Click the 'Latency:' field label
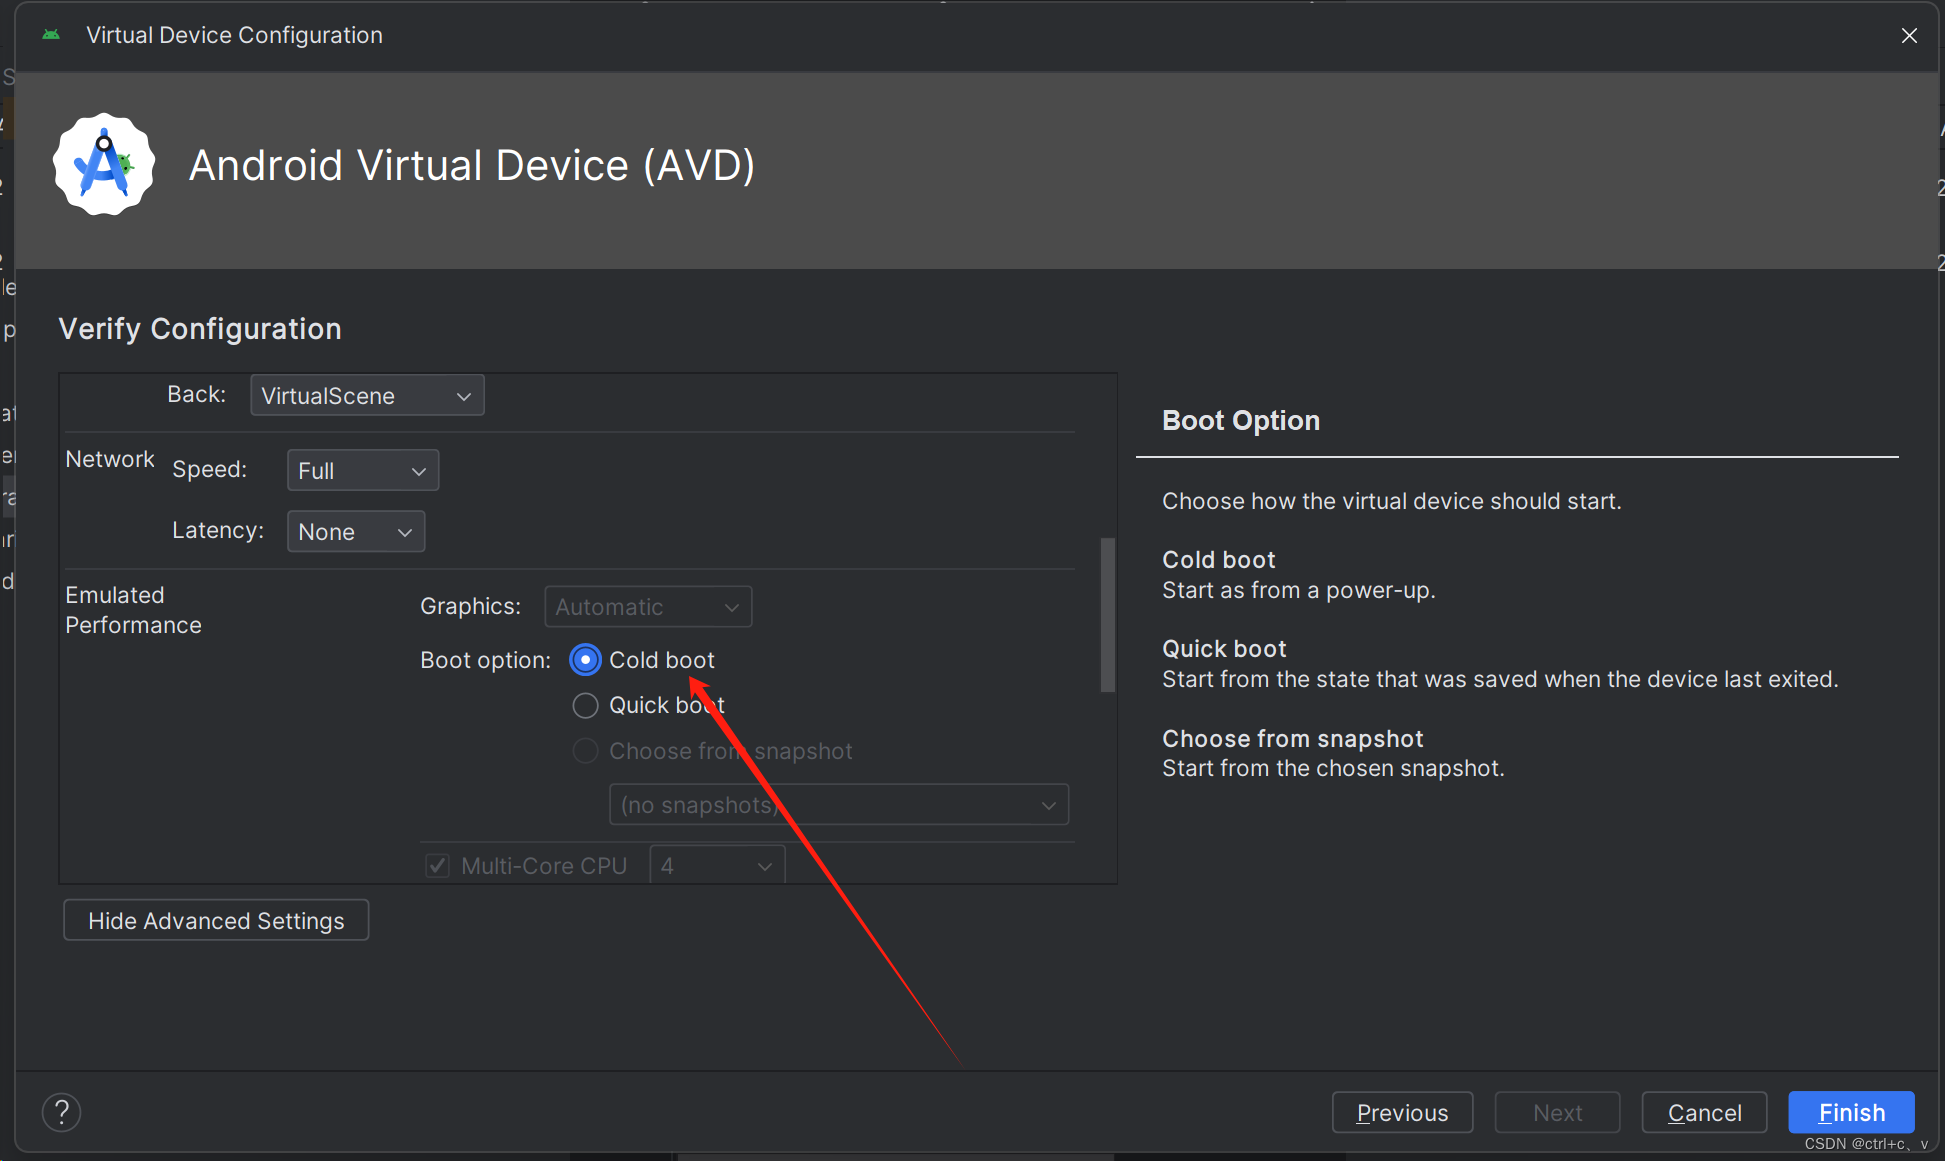 pyautogui.click(x=218, y=530)
